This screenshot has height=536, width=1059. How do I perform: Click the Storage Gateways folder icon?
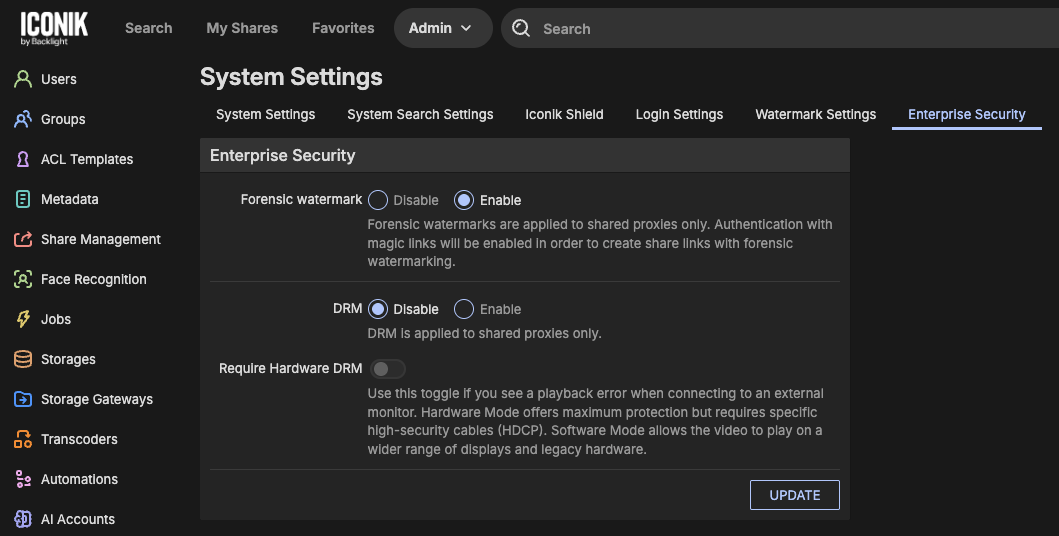coord(23,399)
